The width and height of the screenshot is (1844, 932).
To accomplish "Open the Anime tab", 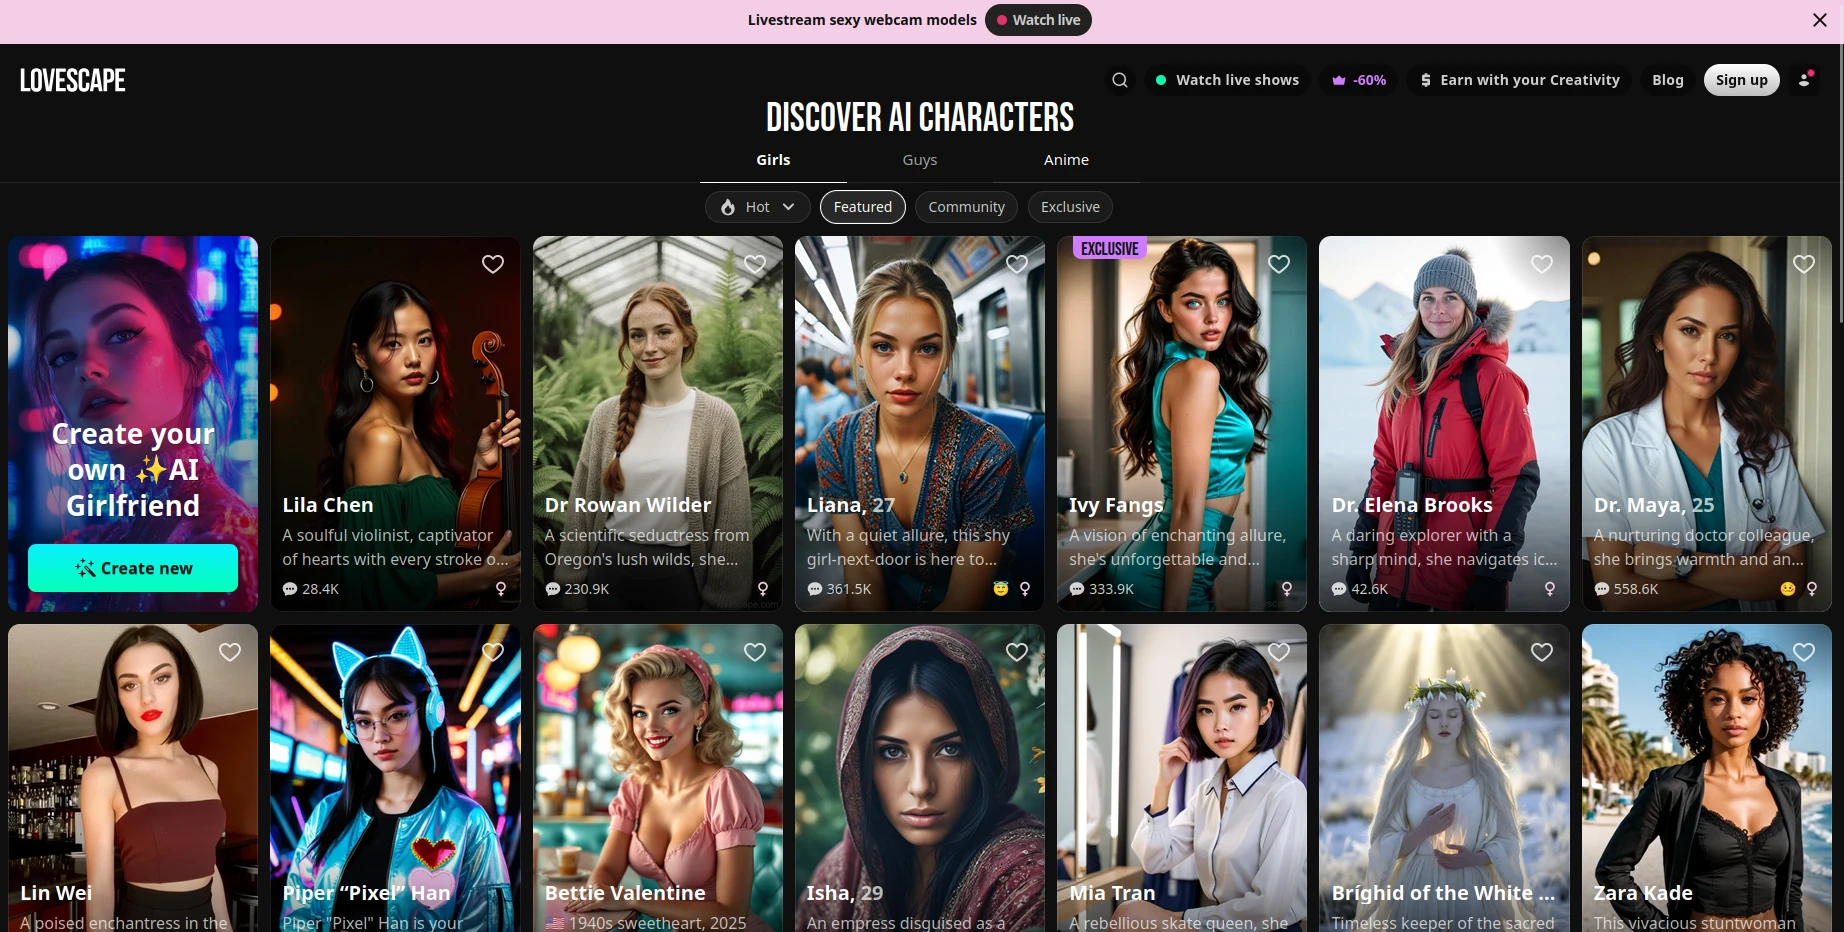I will 1066,160.
